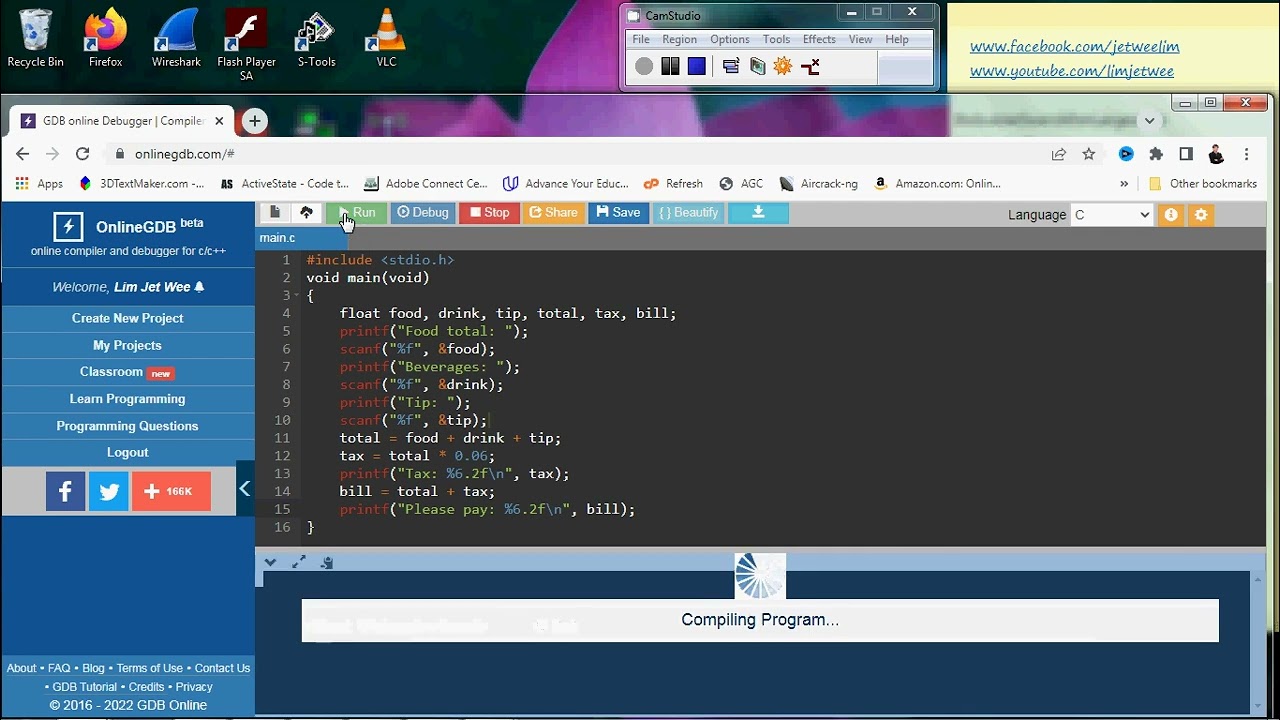Go to My Projects

128,345
